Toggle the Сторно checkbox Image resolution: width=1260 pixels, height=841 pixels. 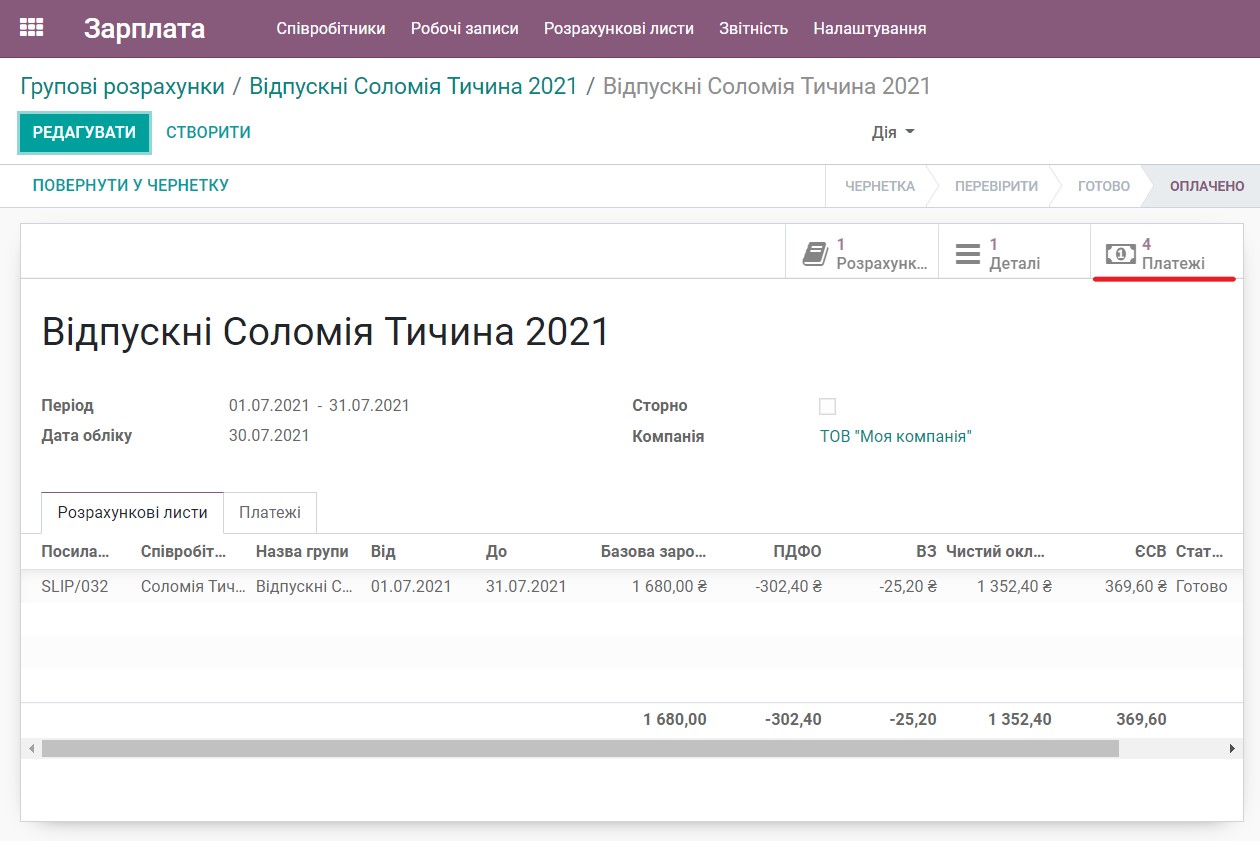tap(827, 405)
